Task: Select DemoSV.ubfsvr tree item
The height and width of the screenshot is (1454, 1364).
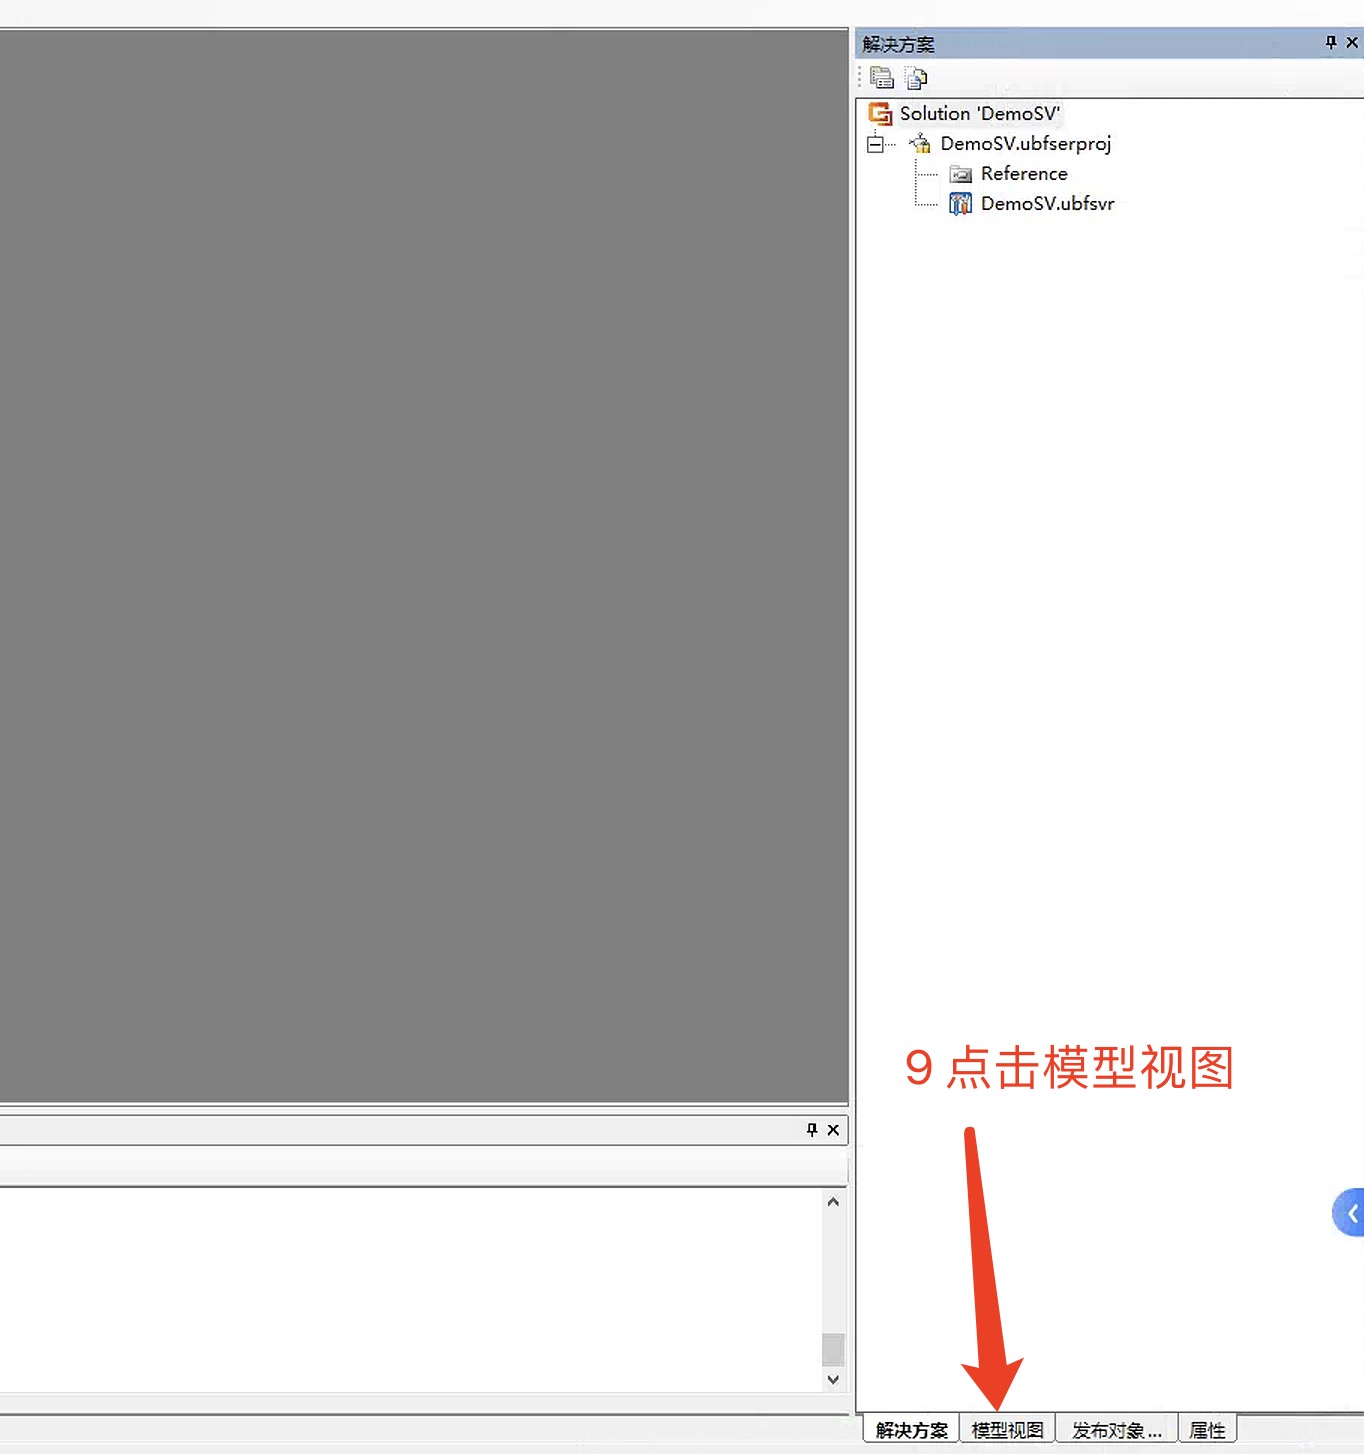Action: point(1047,204)
